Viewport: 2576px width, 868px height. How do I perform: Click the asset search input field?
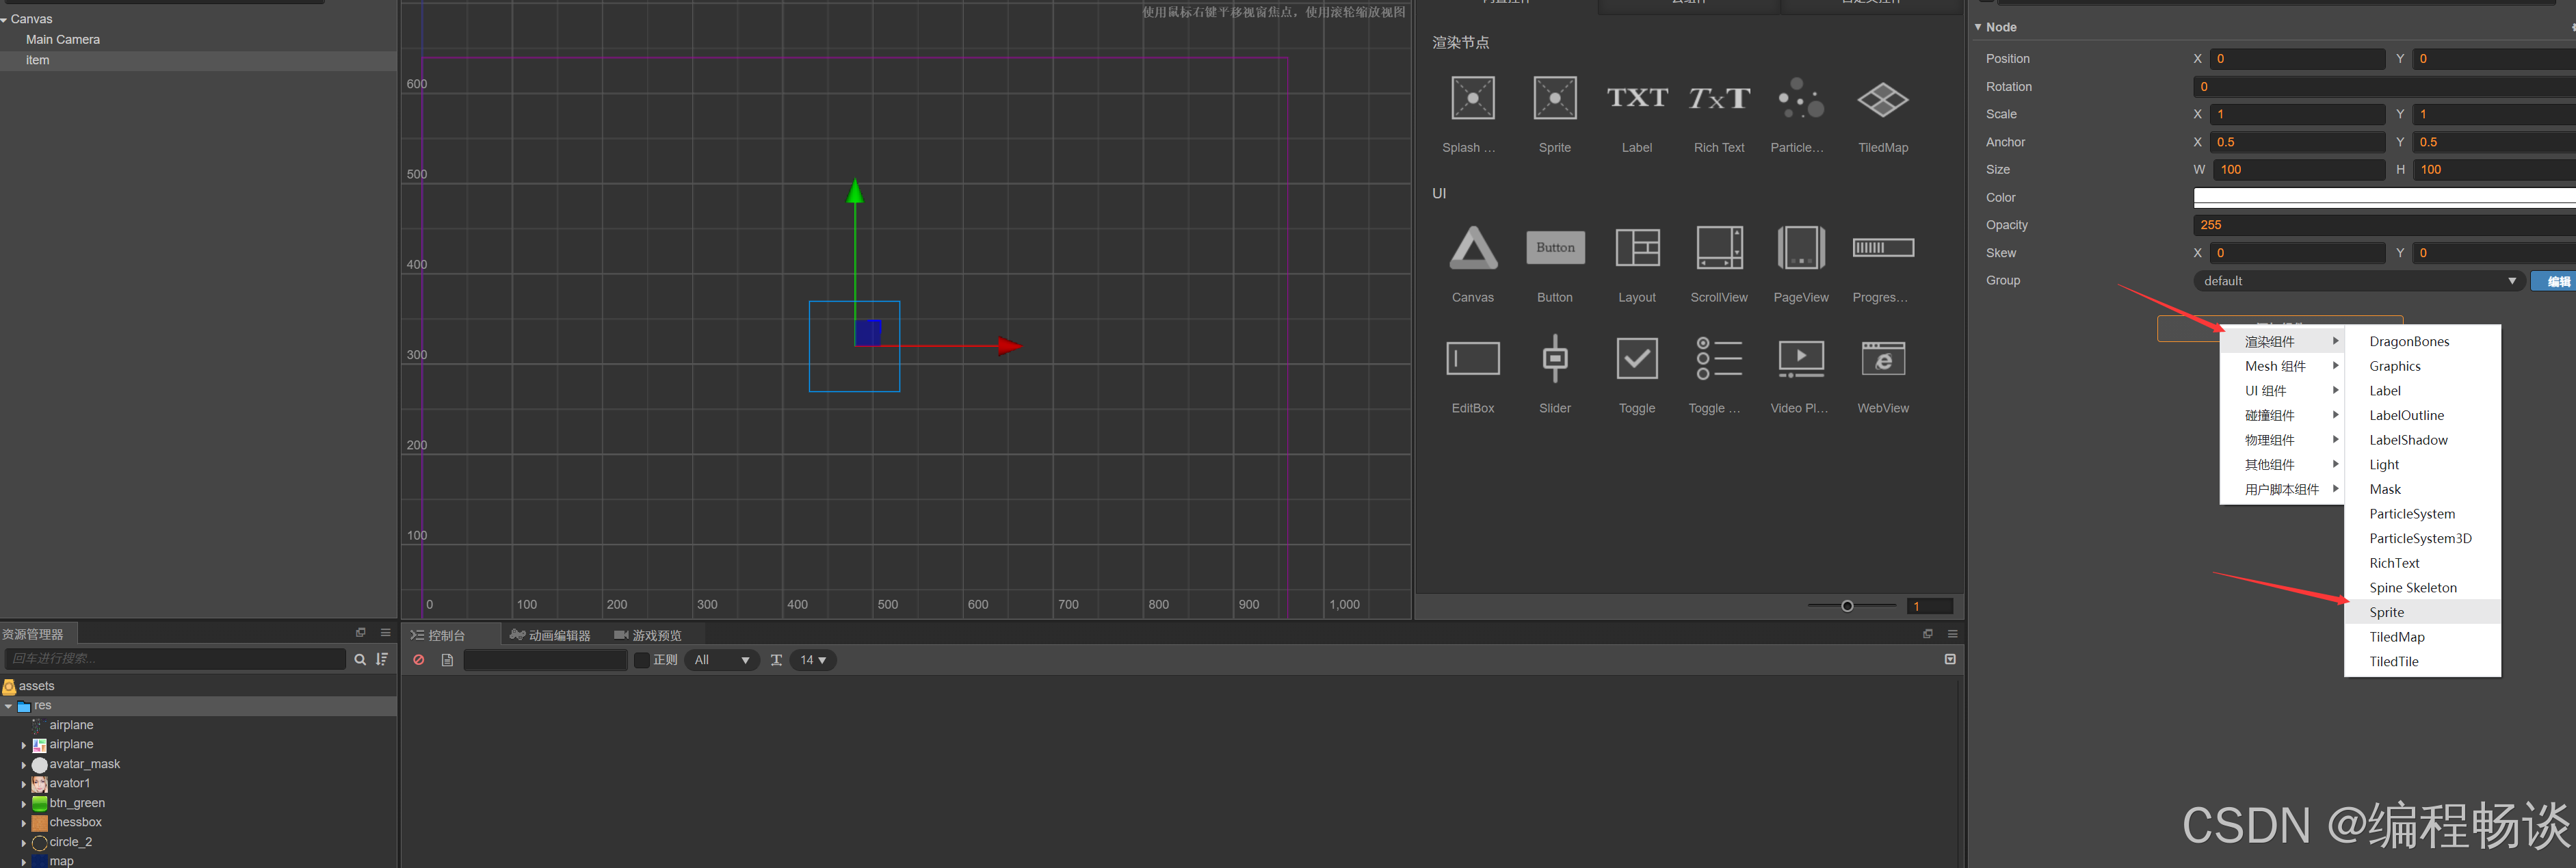(176, 659)
